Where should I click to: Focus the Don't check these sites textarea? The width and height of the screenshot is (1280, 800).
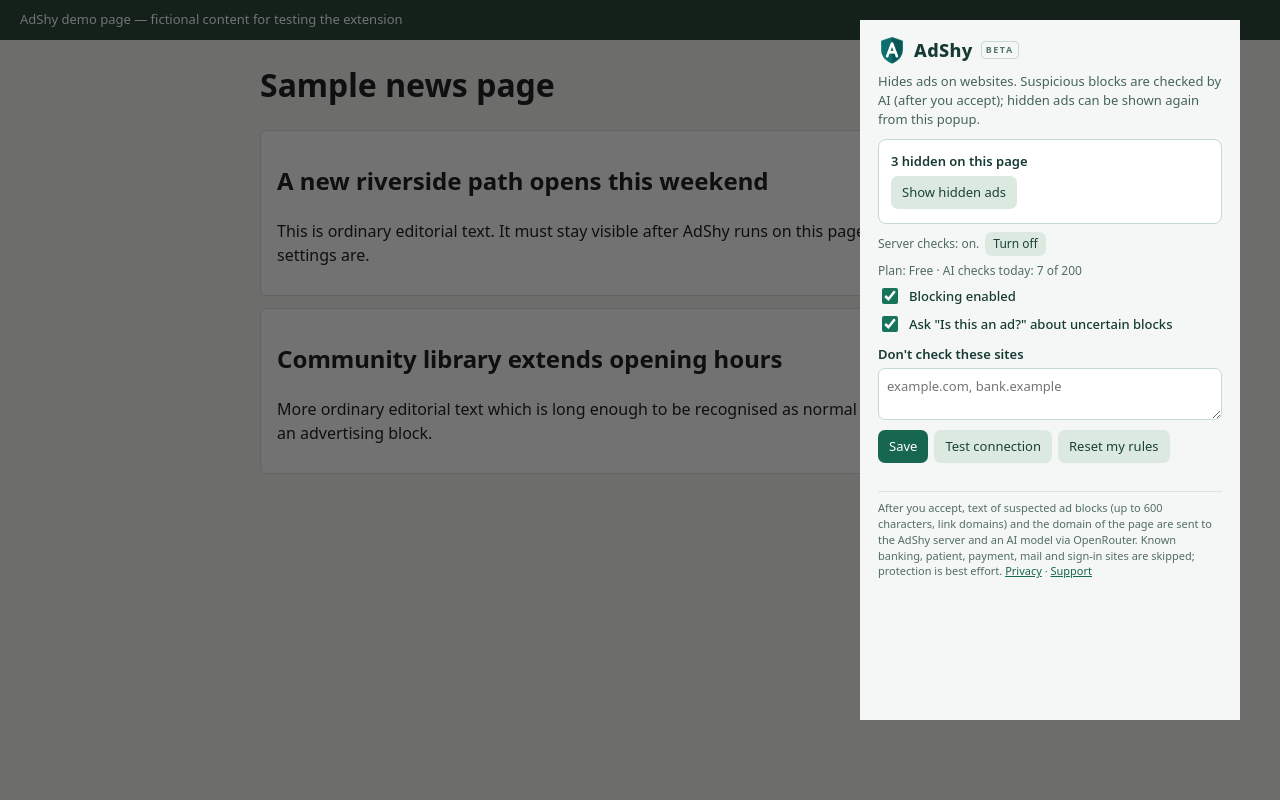(1050, 394)
